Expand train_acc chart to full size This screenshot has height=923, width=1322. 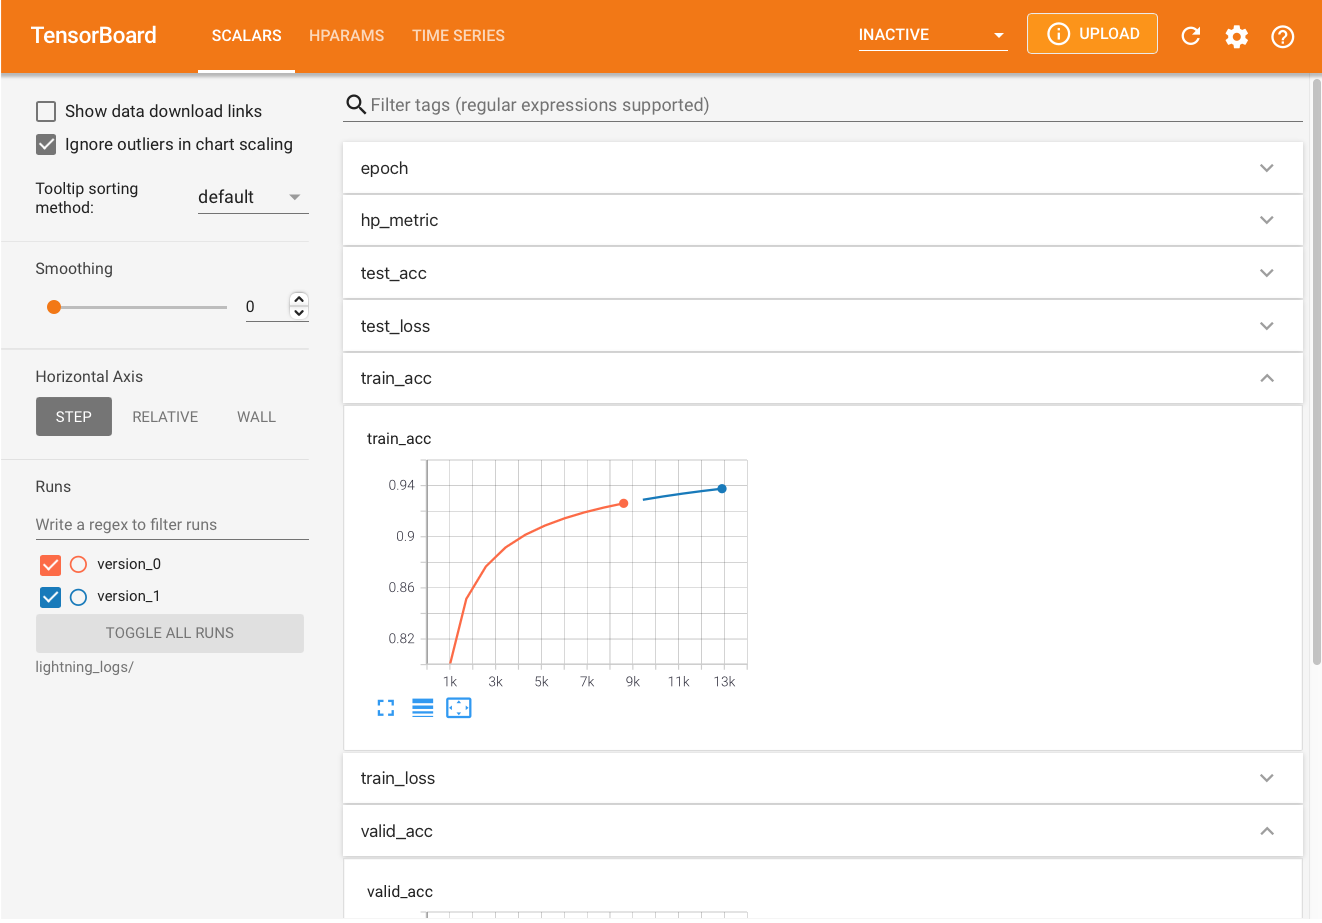(x=386, y=708)
